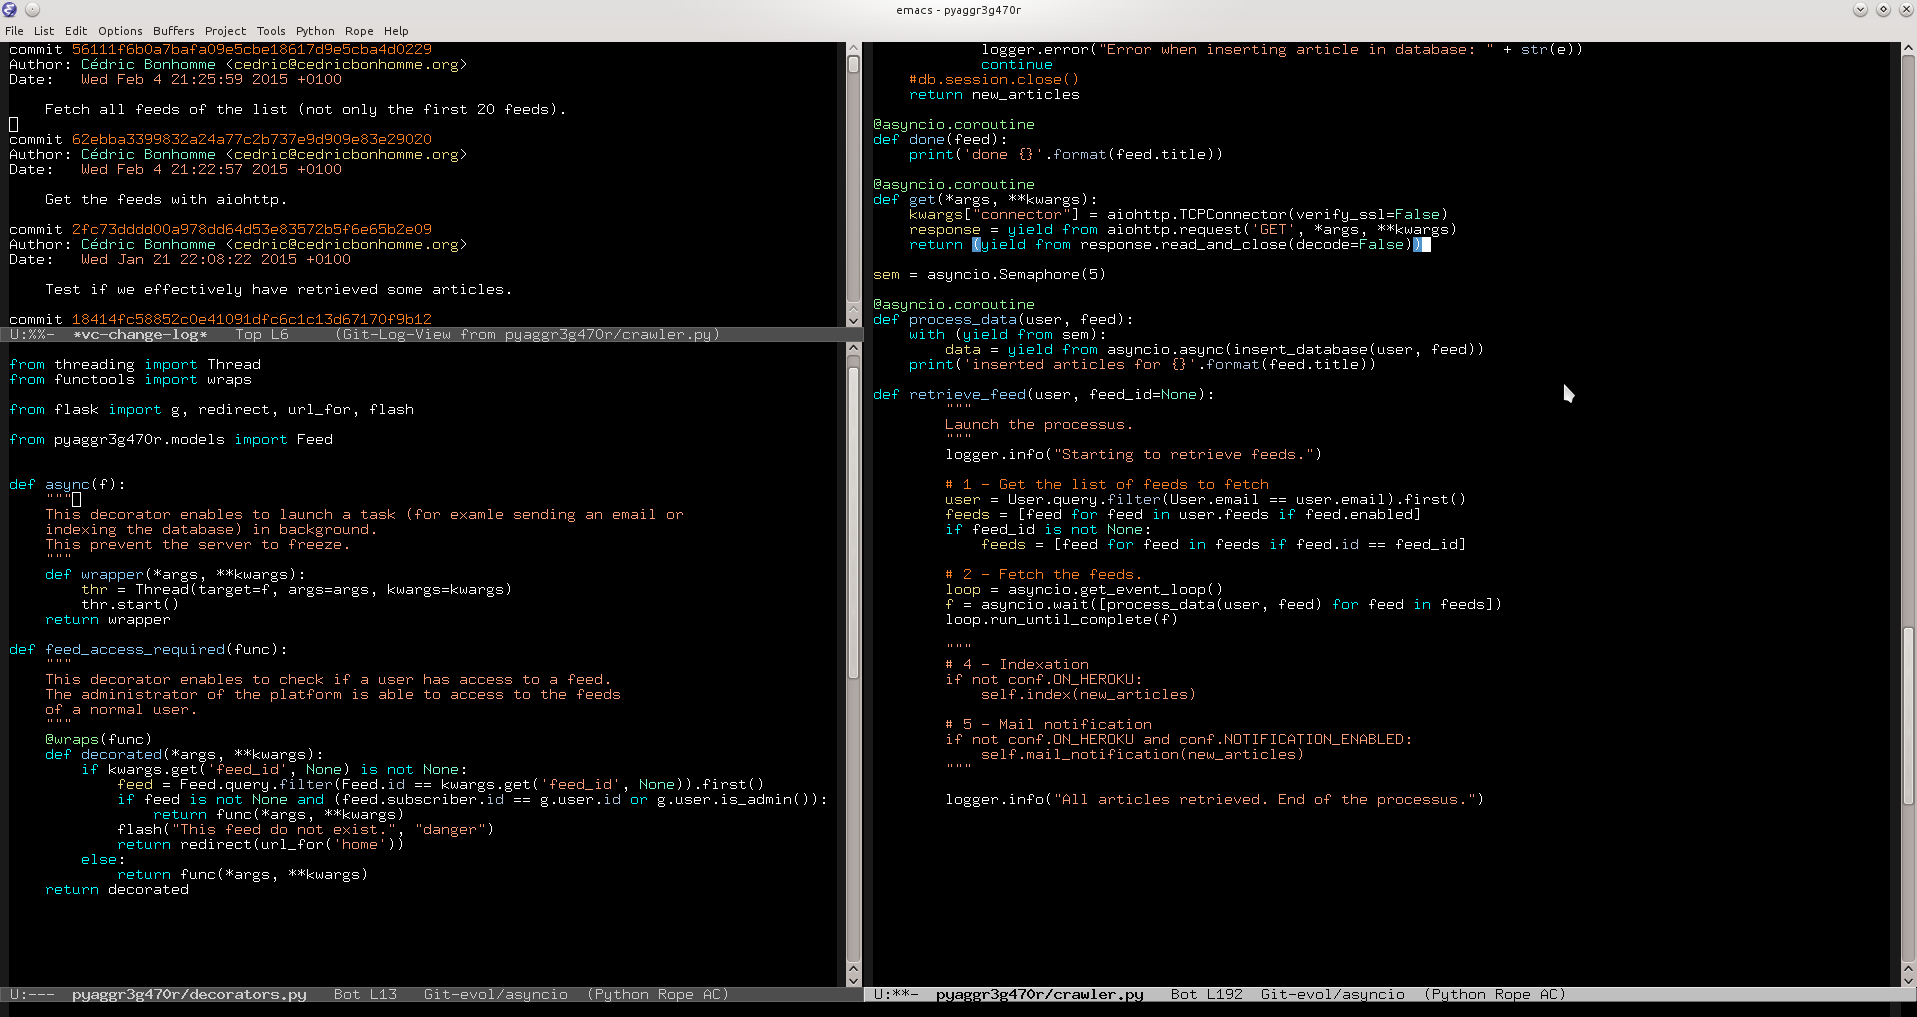
Task: Click the emacs application icon in title bar
Action: point(10,10)
